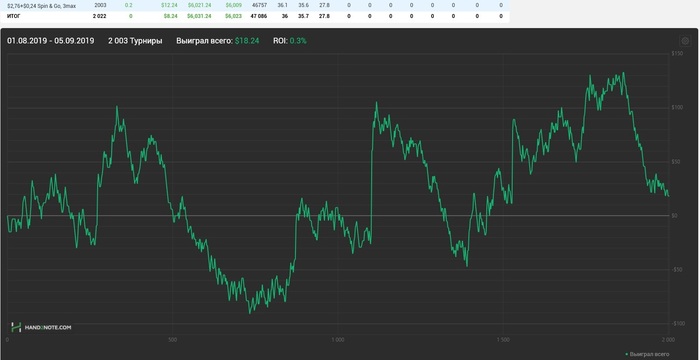Click the '2 000' x-axis label
This screenshot has height=360, width=700.
tap(669, 340)
